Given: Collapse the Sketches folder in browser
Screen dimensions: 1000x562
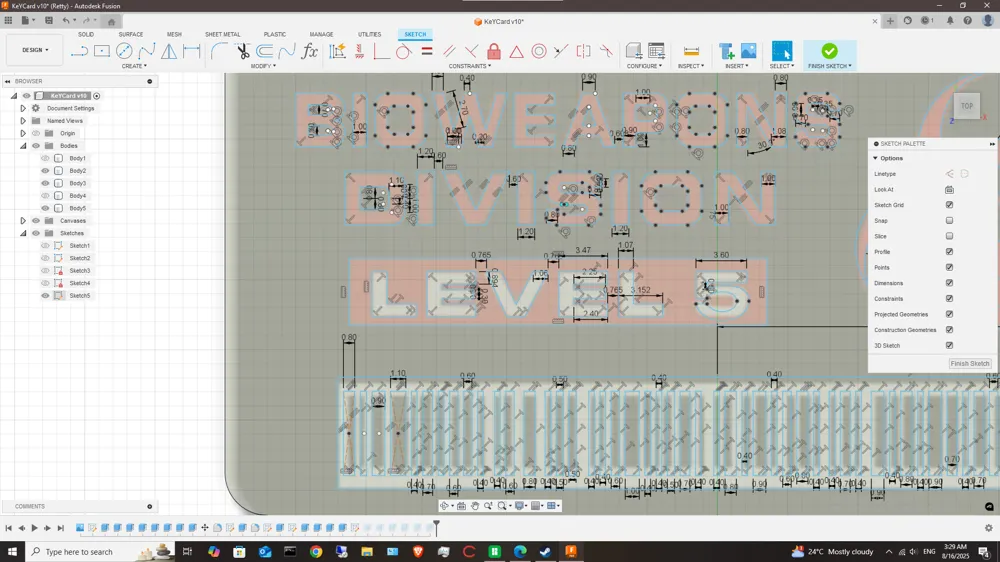Looking at the screenshot, I should tap(23, 233).
